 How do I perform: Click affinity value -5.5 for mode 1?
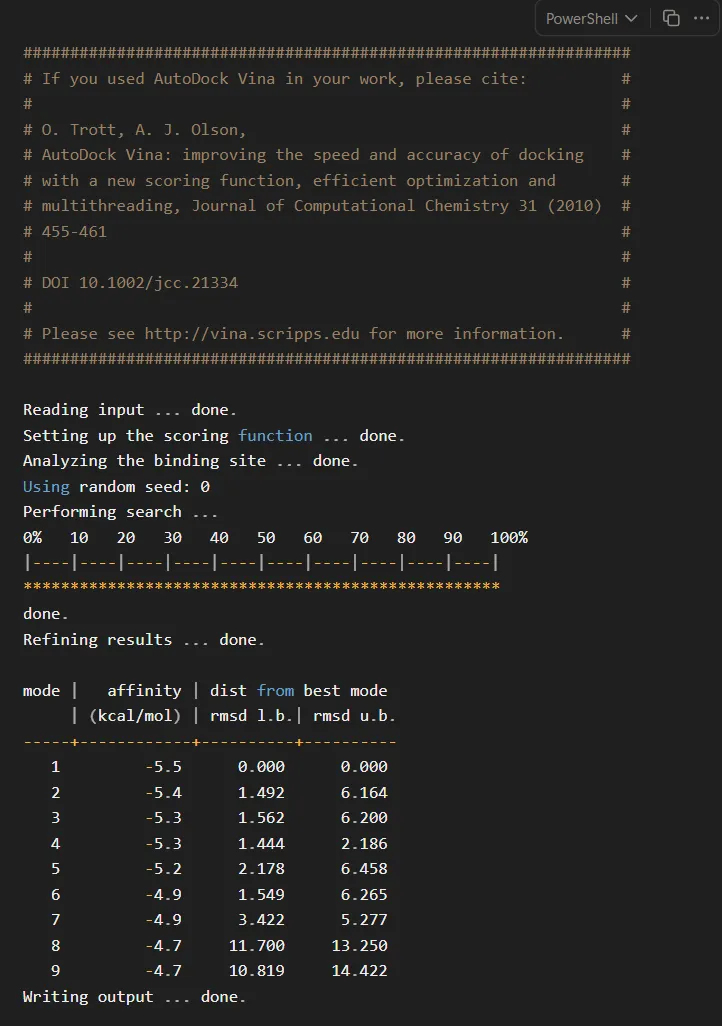pyautogui.click(x=163, y=766)
